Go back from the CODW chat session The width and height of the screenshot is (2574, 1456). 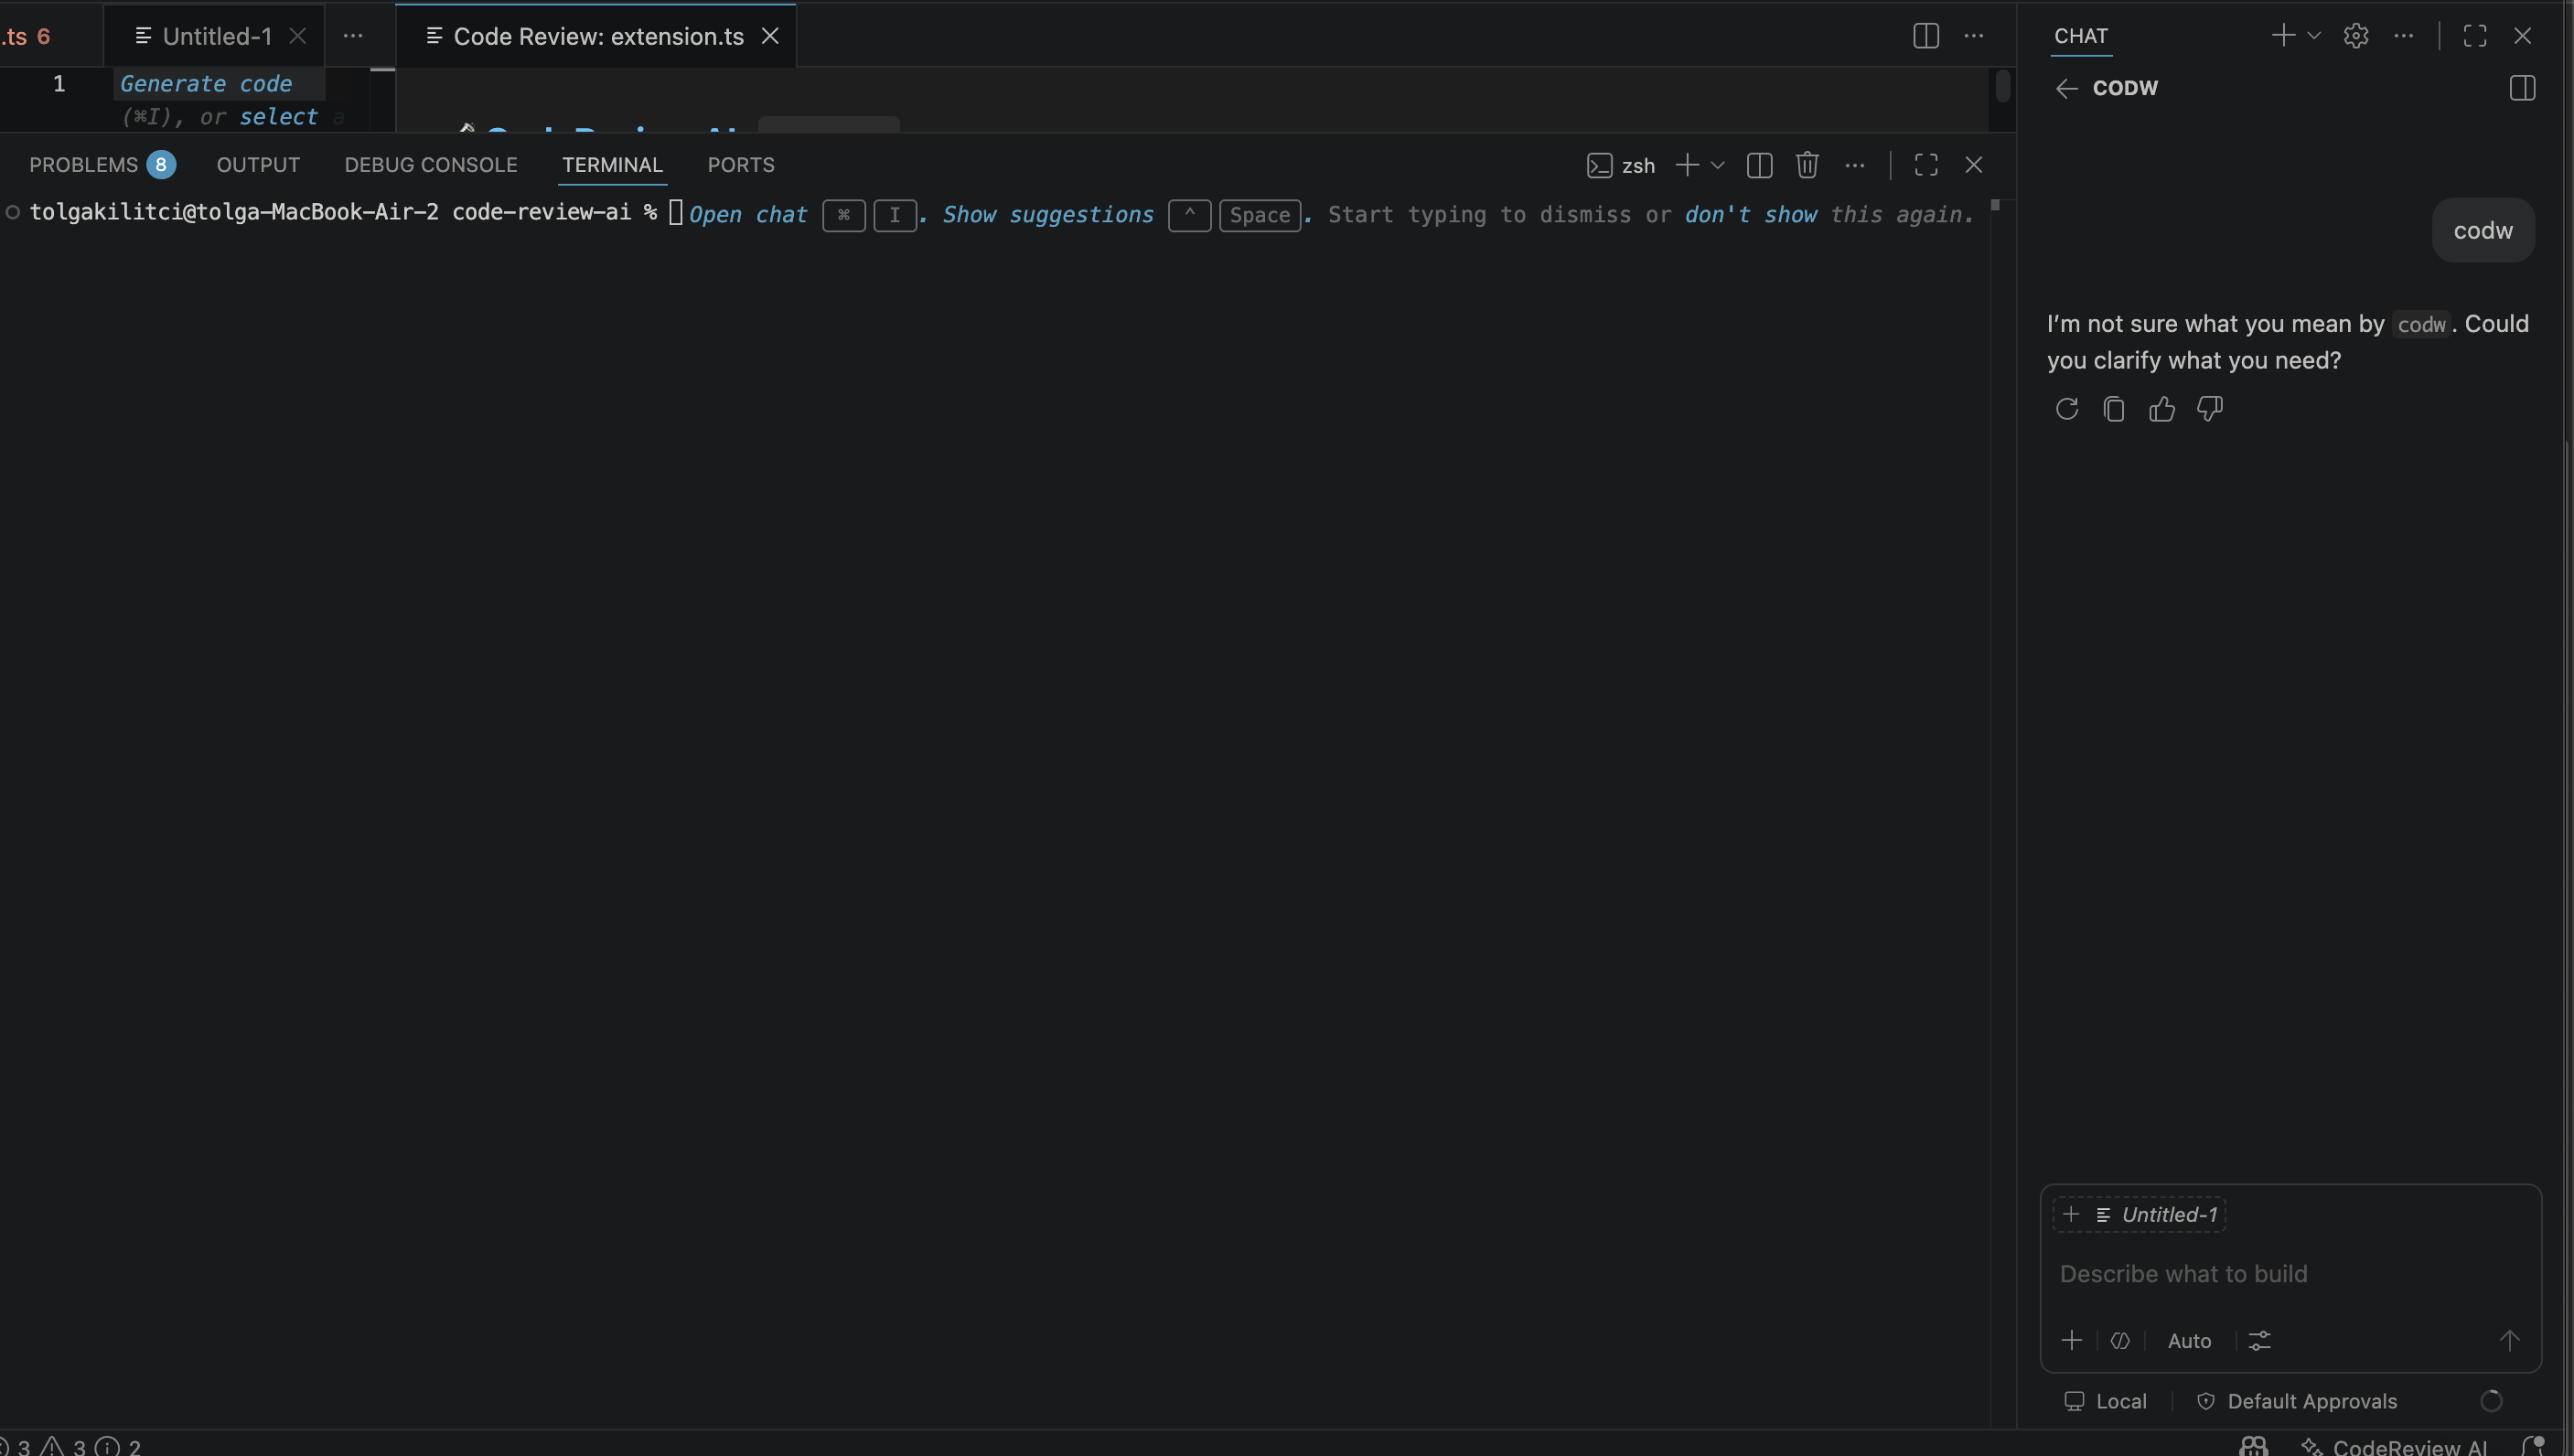click(x=2066, y=88)
